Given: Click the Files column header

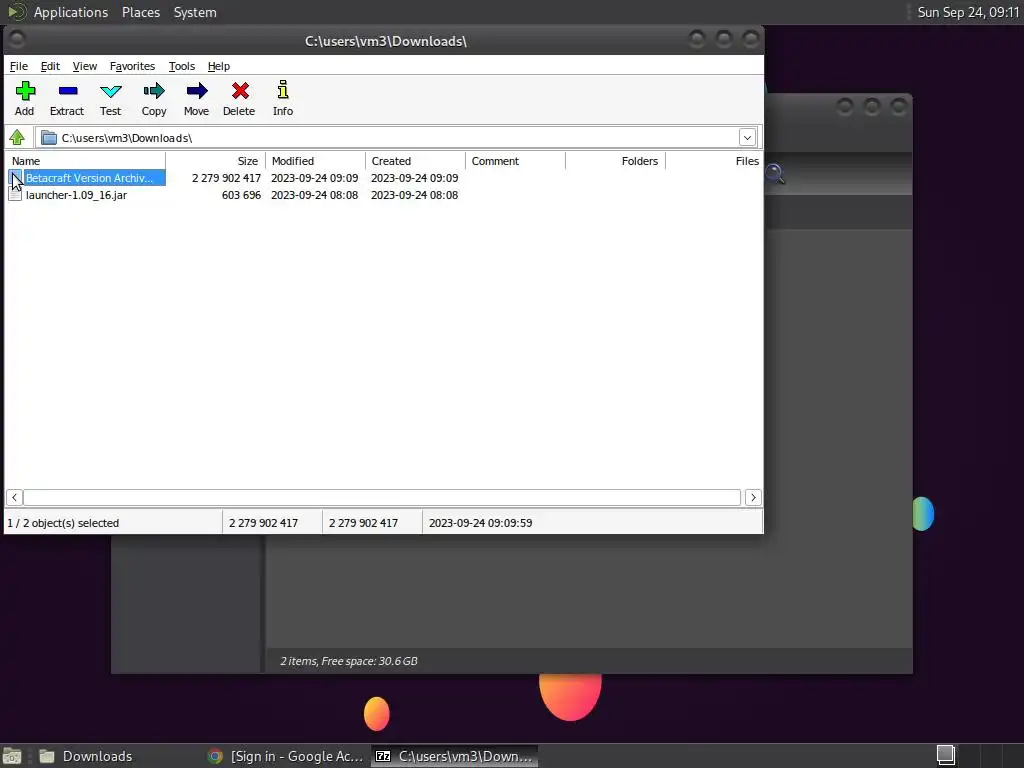Looking at the screenshot, I should click(x=714, y=161).
